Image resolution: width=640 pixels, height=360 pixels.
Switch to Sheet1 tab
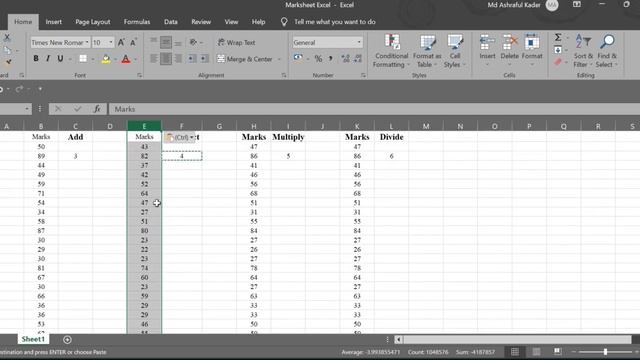point(33,339)
